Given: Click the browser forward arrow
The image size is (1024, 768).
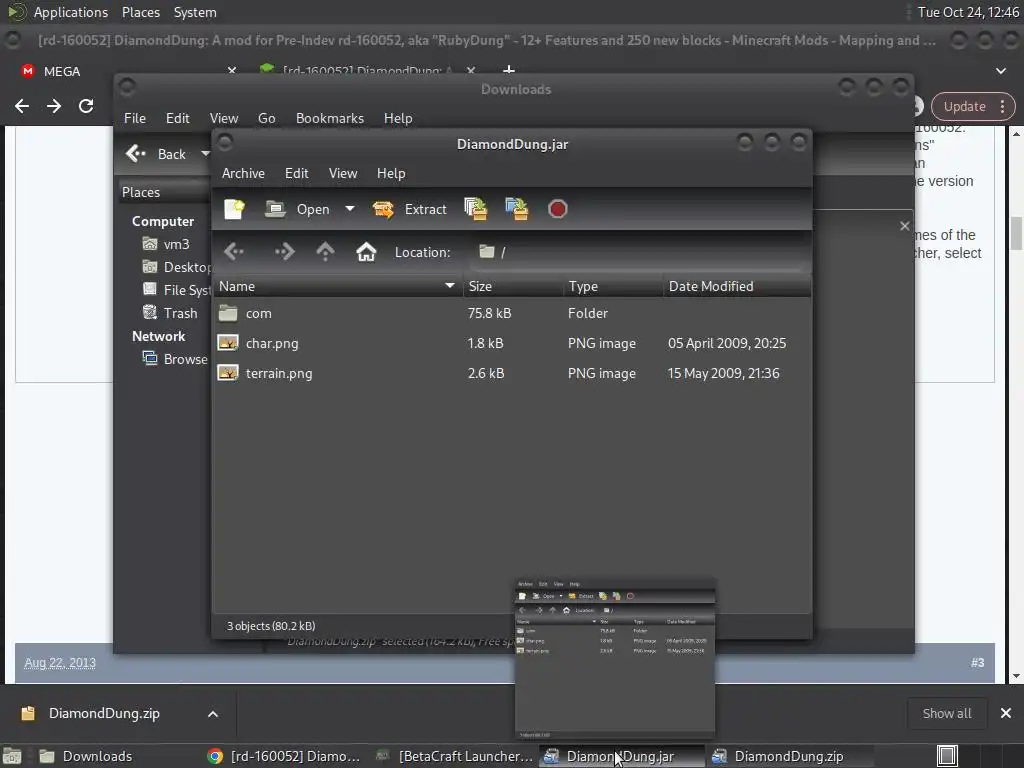Looking at the screenshot, I should tap(54, 106).
